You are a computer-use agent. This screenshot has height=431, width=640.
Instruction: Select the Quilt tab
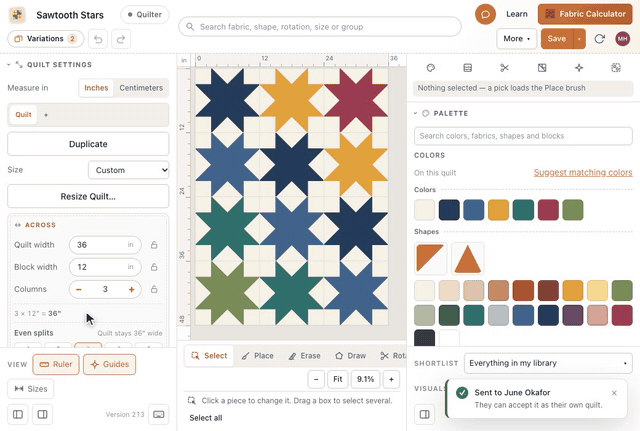(23, 115)
